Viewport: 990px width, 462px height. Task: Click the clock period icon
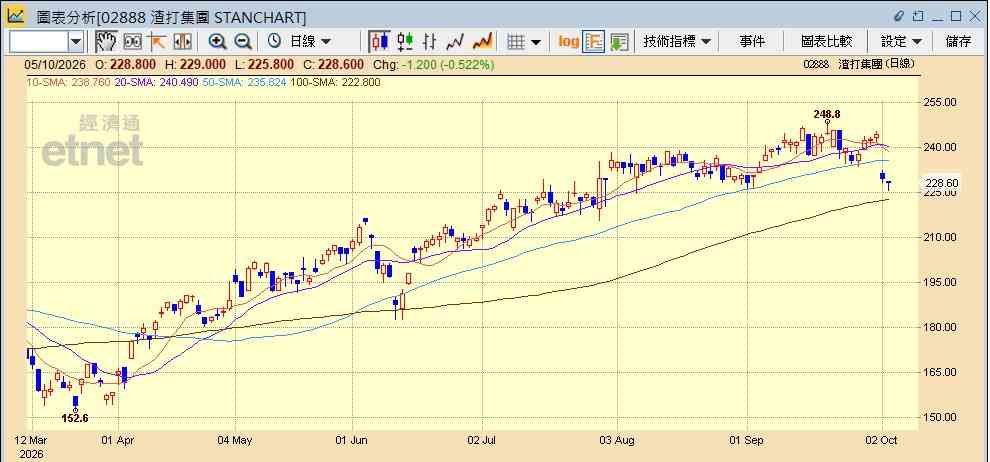(275, 42)
